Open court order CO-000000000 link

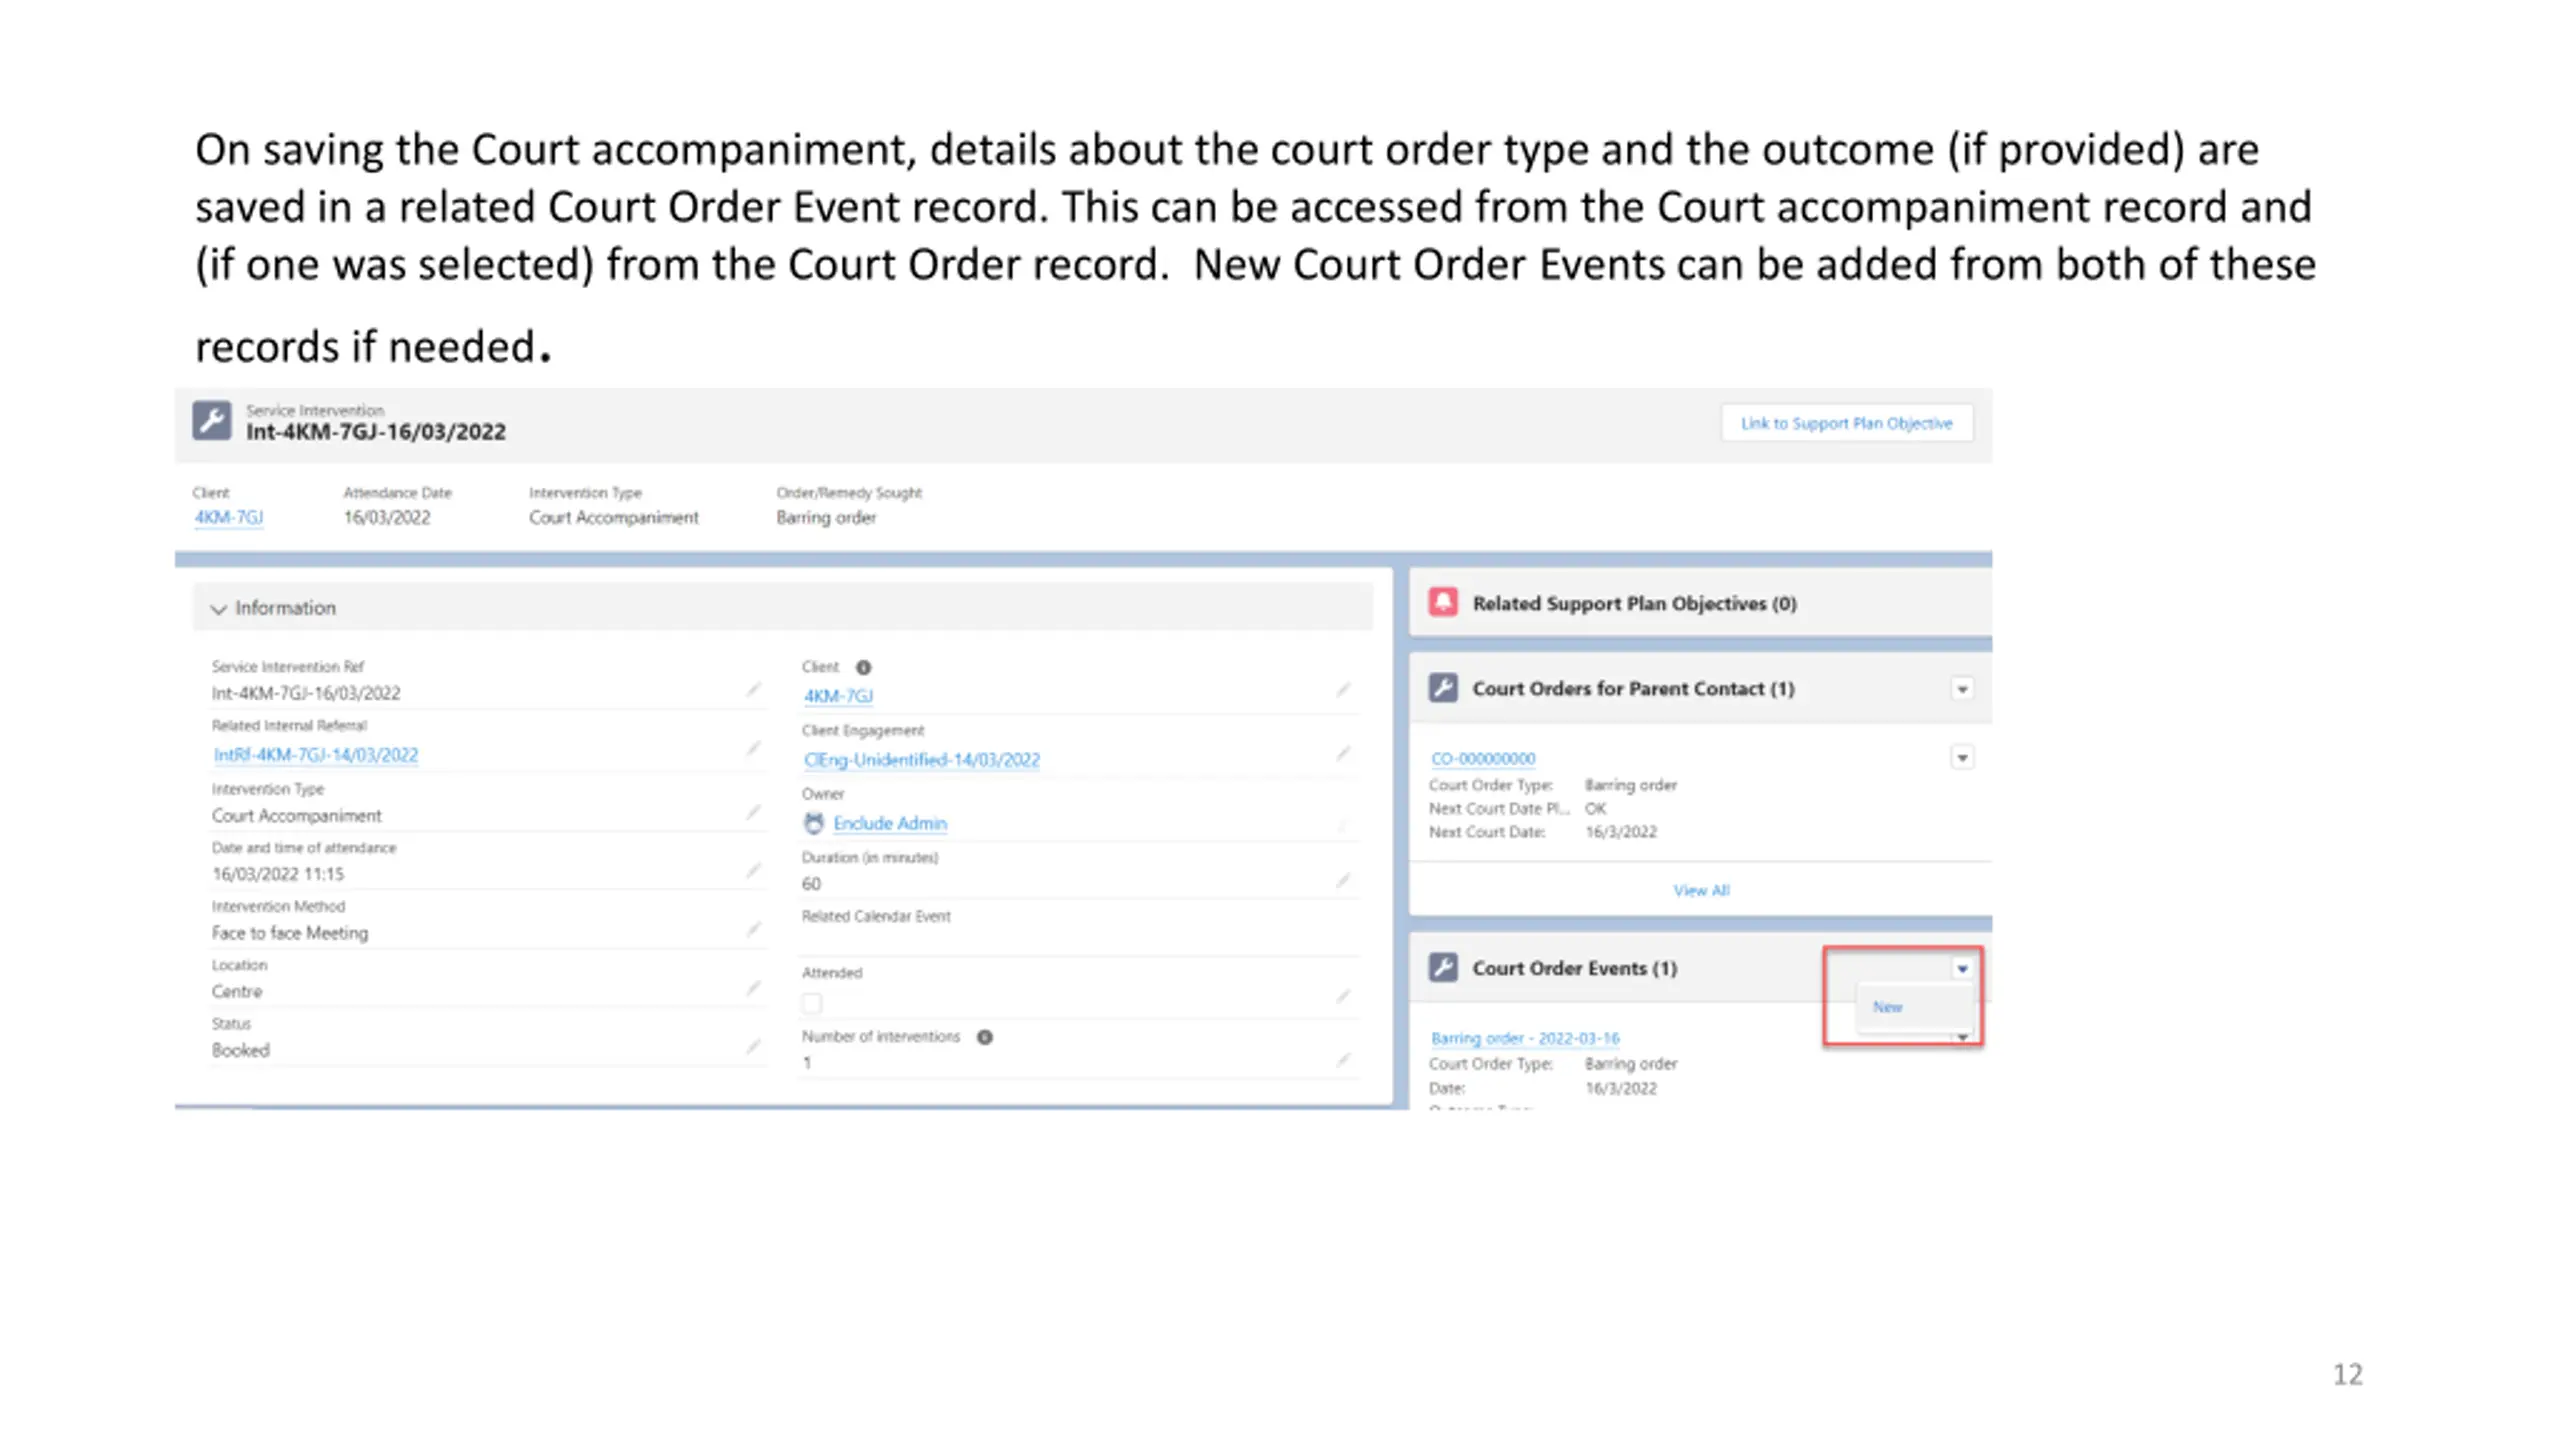click(1482, 759)
